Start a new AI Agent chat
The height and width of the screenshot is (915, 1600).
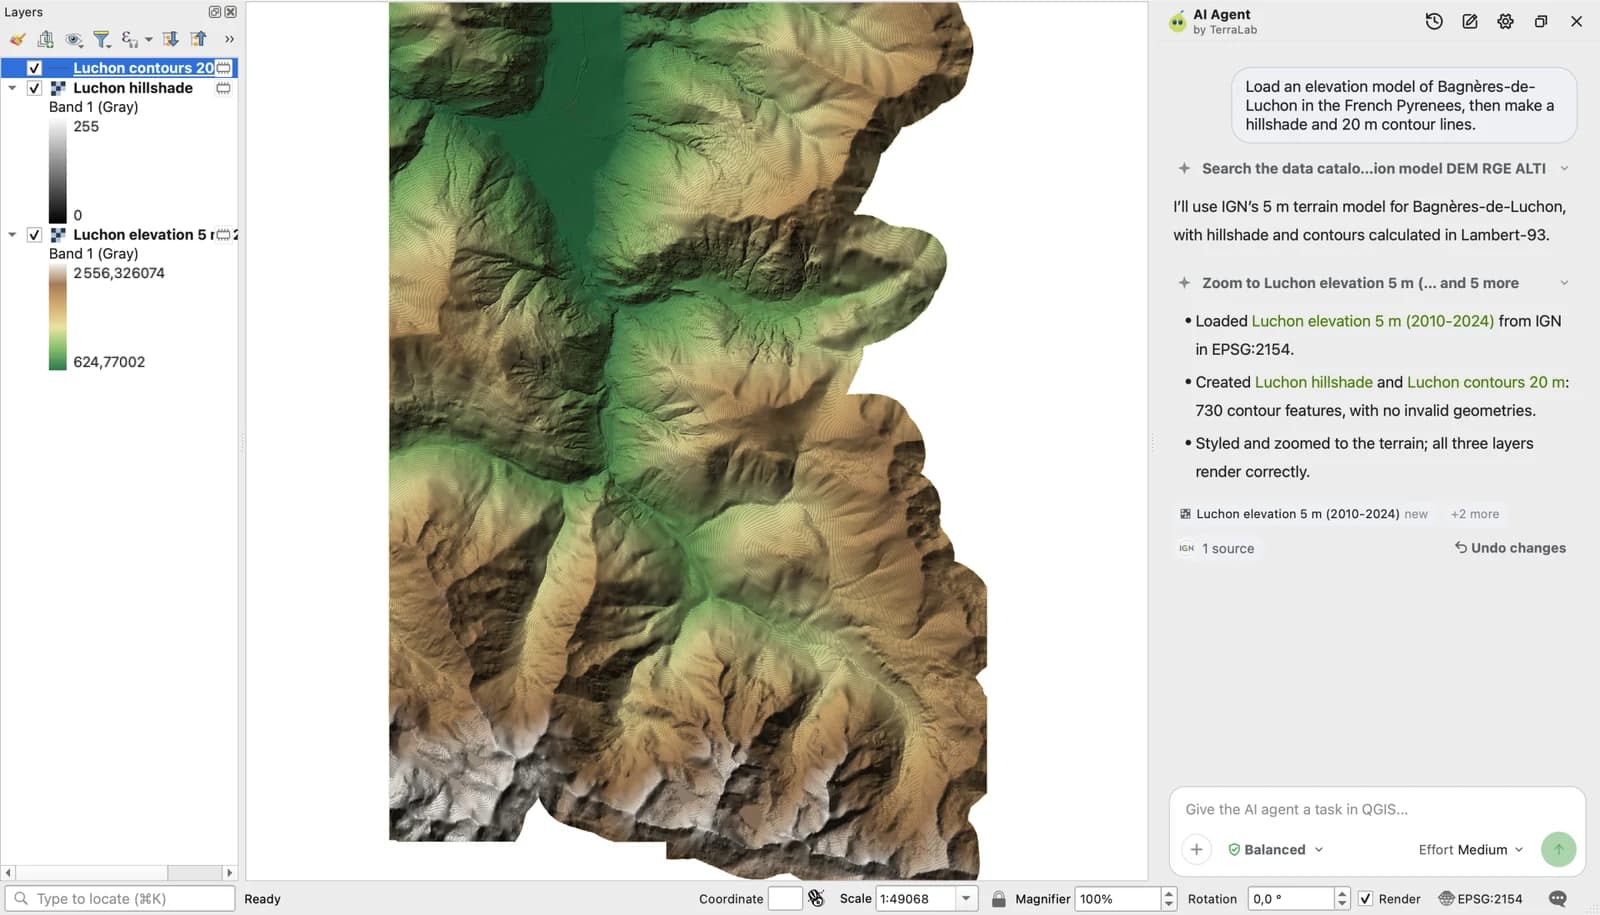click(x=1470, y=21)
